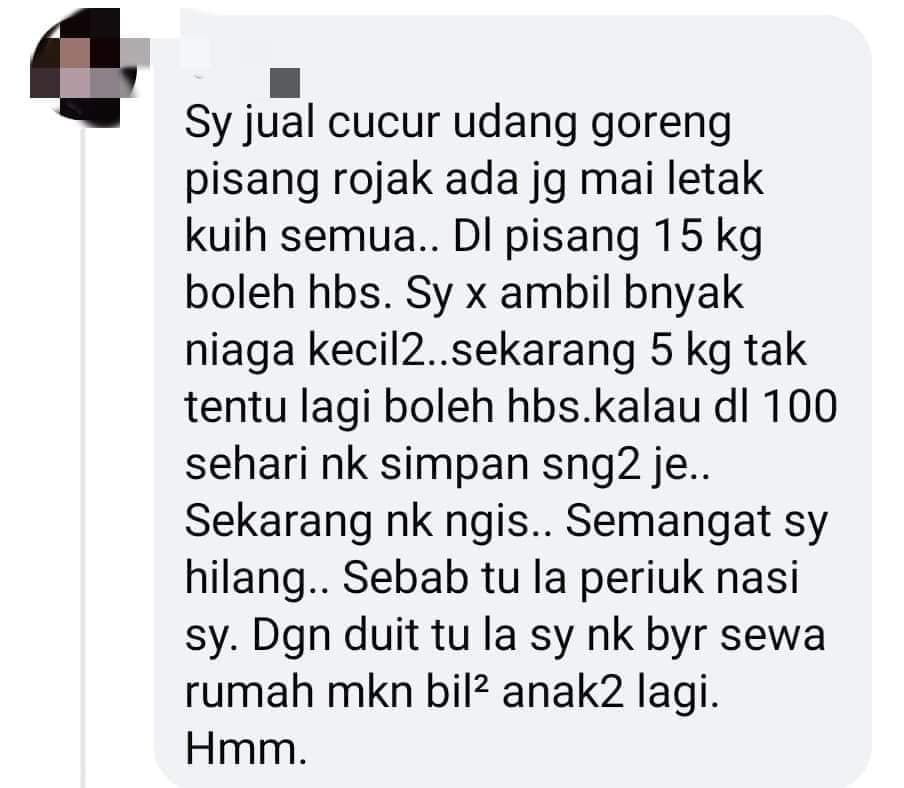Click the line "Dgn duit tu la sy nk byr sewa"
904x788 pixels.
pos(538,637)
